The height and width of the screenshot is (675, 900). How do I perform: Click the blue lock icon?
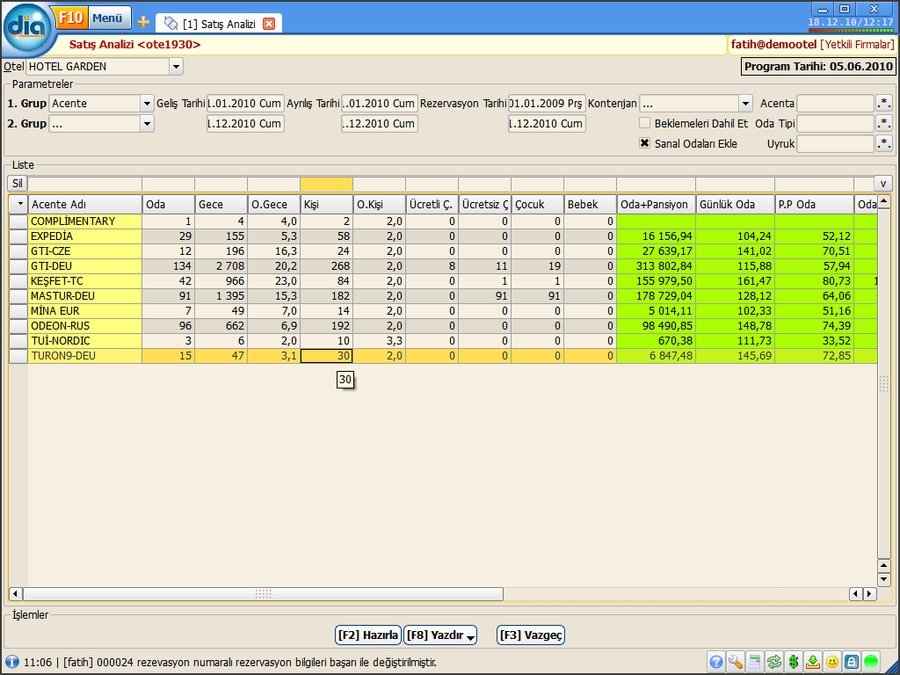[x=852, y=662]
